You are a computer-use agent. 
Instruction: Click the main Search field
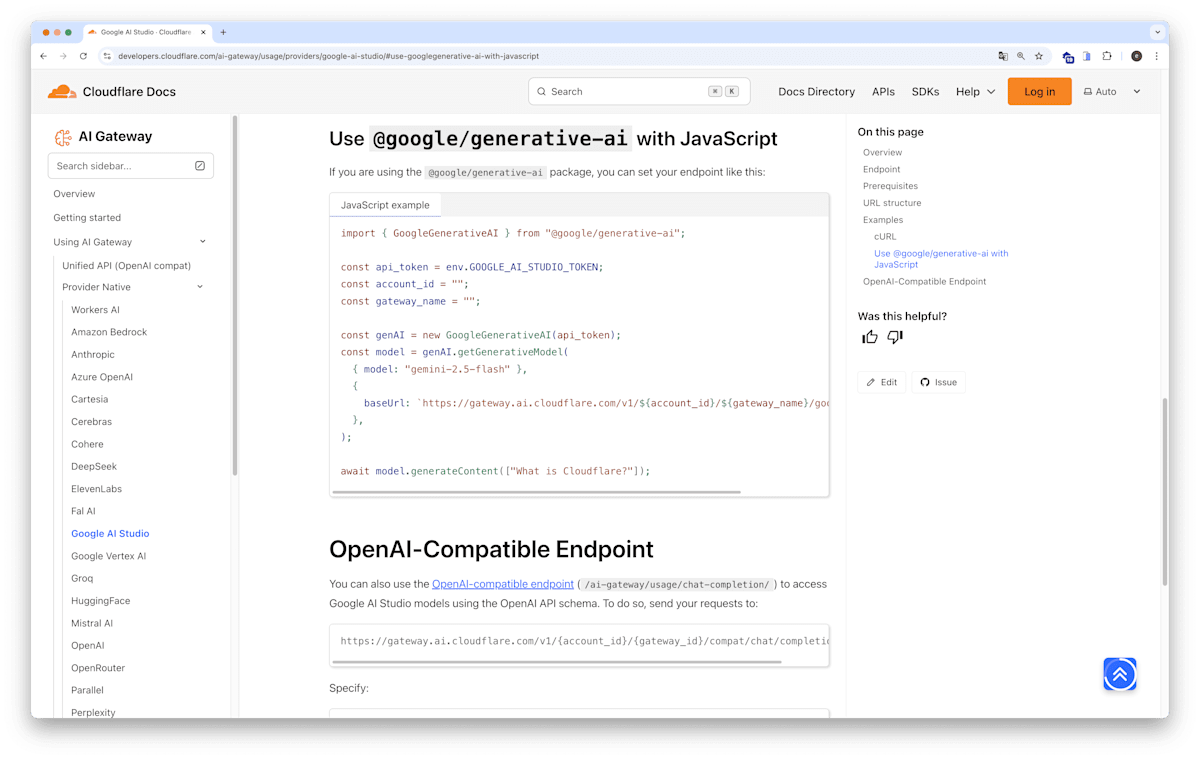639,91
